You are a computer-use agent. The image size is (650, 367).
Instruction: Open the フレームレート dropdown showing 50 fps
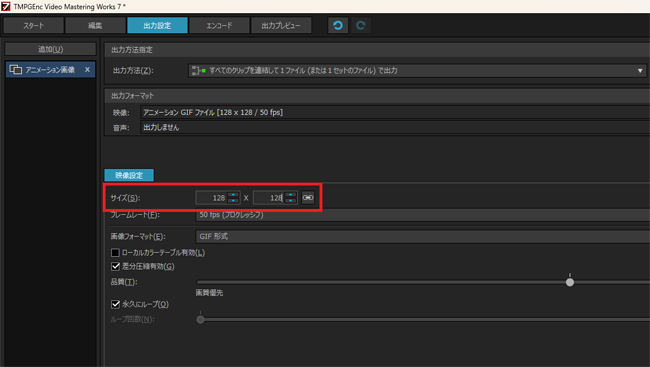(422, 215)
